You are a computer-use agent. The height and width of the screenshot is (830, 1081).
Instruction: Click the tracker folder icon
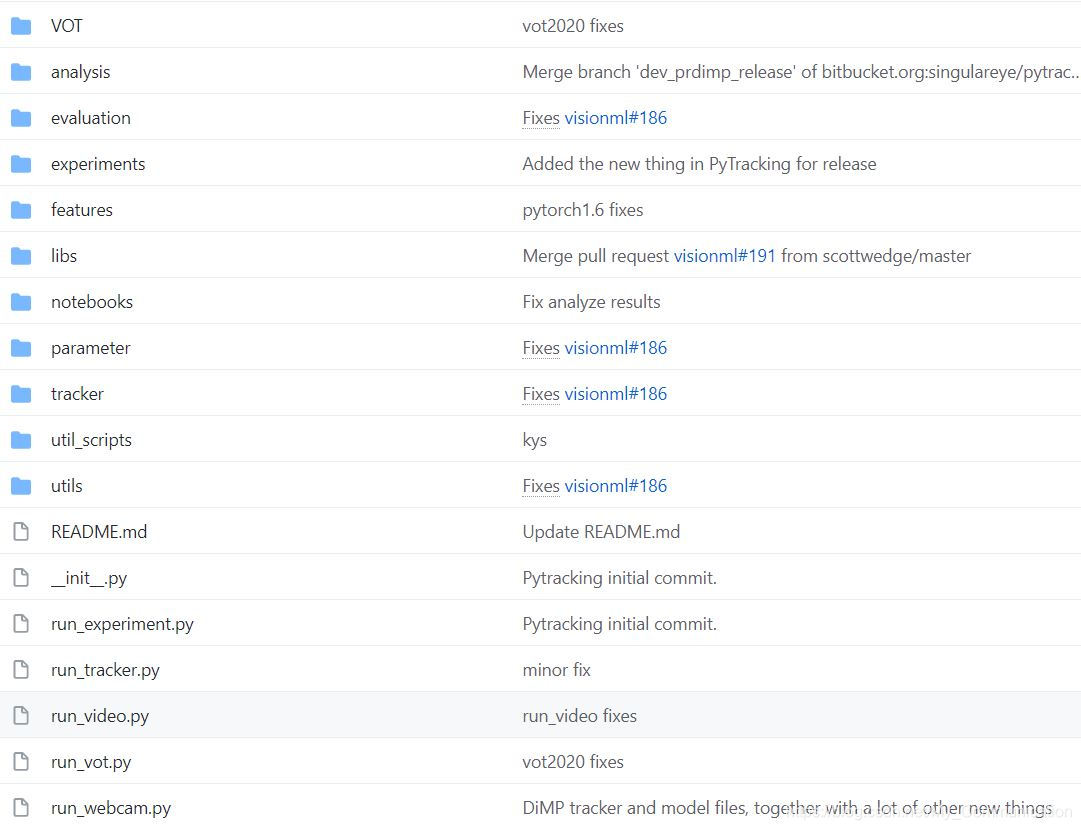[21, 393]
